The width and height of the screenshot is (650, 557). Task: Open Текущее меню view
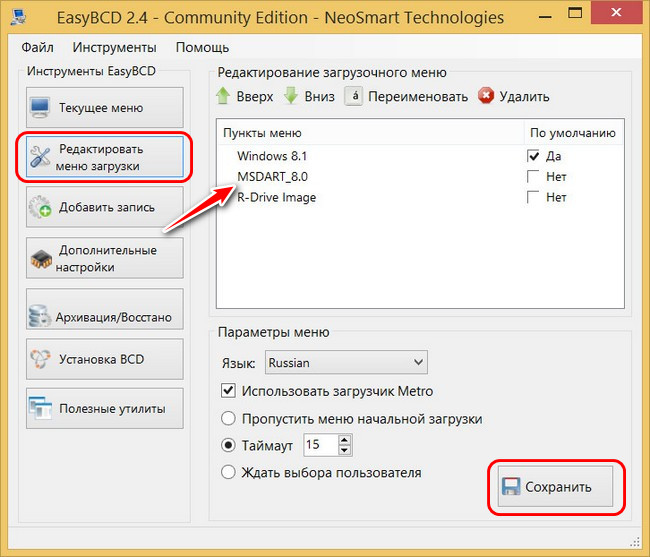[105, 107]
